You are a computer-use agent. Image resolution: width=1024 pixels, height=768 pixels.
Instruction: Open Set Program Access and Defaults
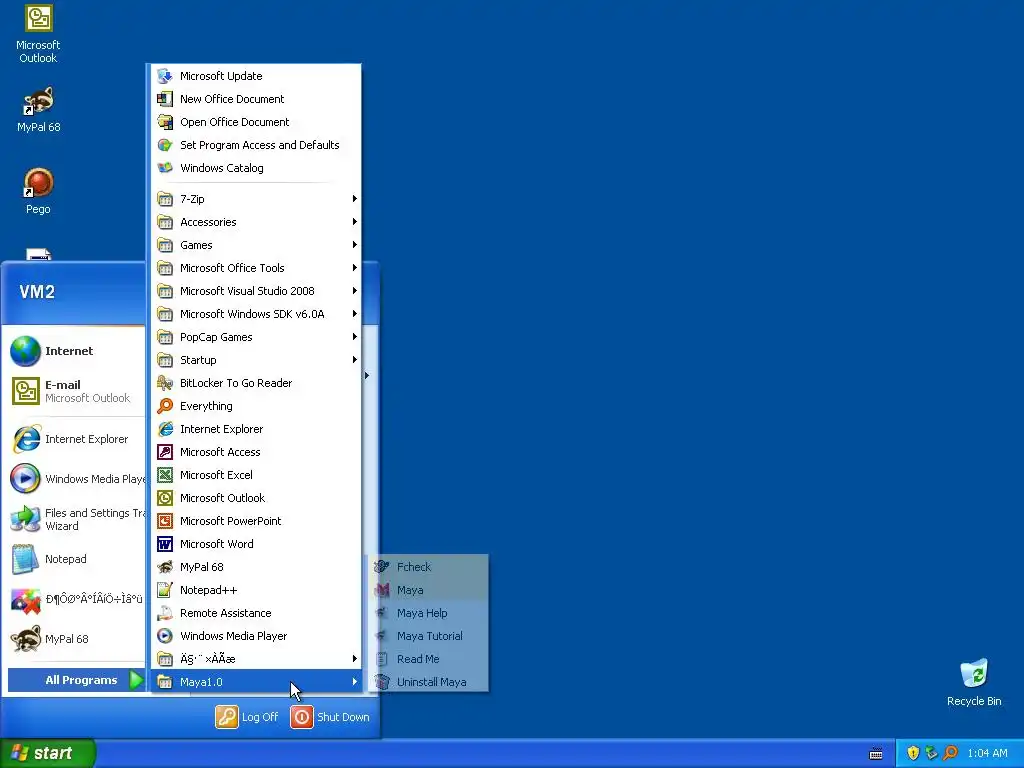(x=256, y=145)
